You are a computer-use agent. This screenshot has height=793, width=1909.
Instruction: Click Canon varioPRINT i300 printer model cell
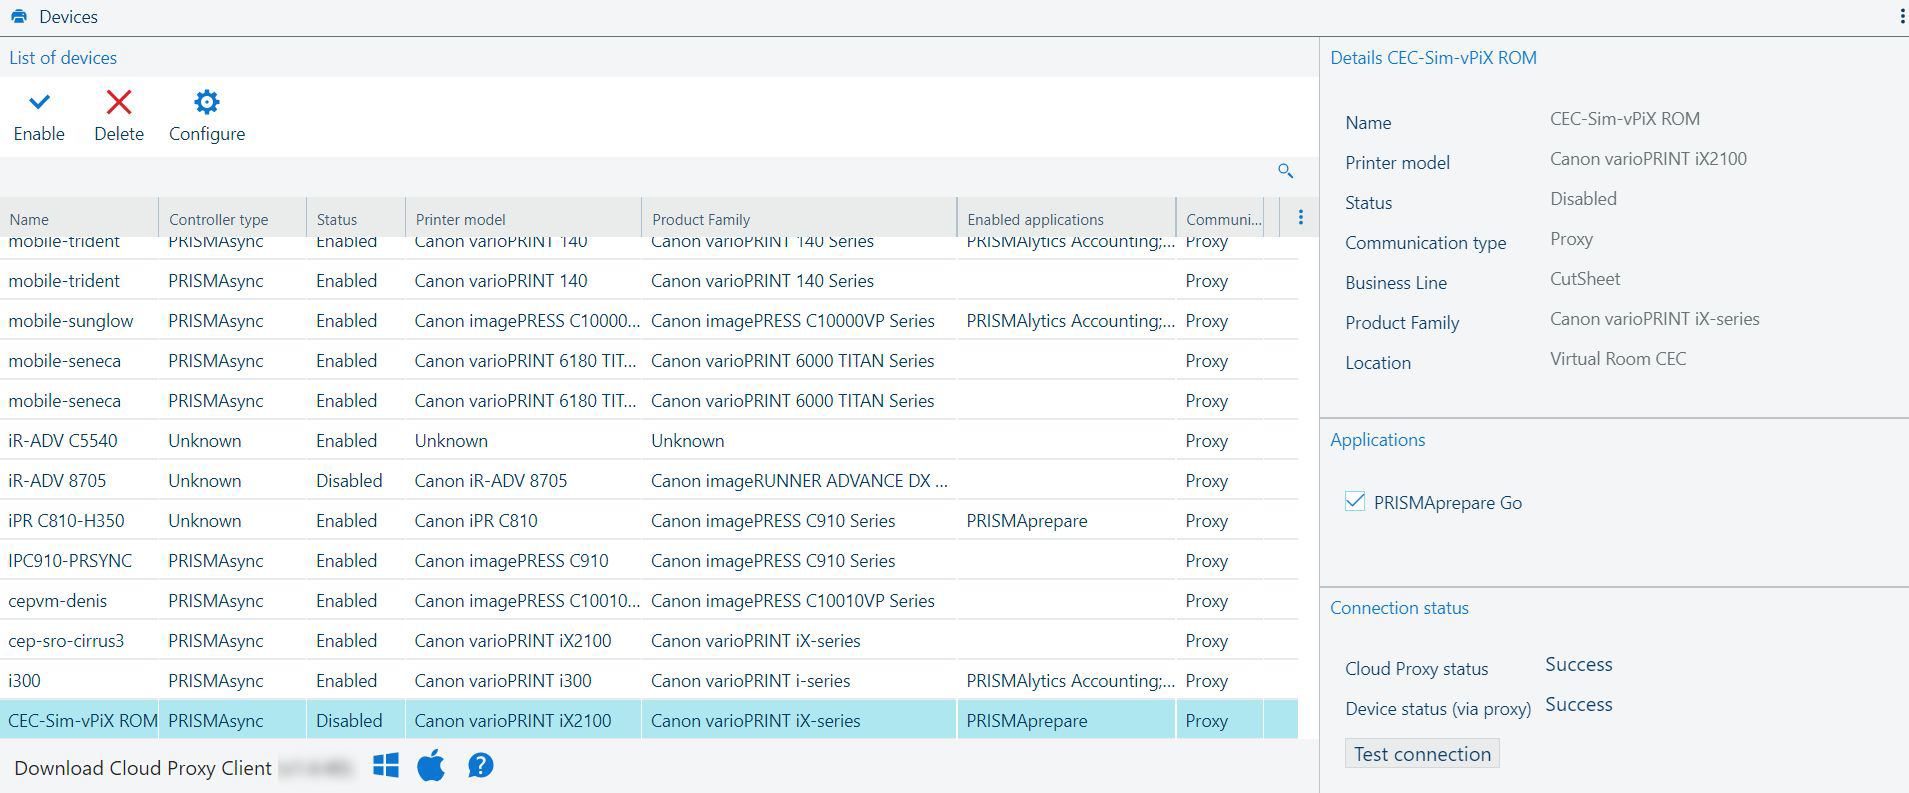[503, 681]
